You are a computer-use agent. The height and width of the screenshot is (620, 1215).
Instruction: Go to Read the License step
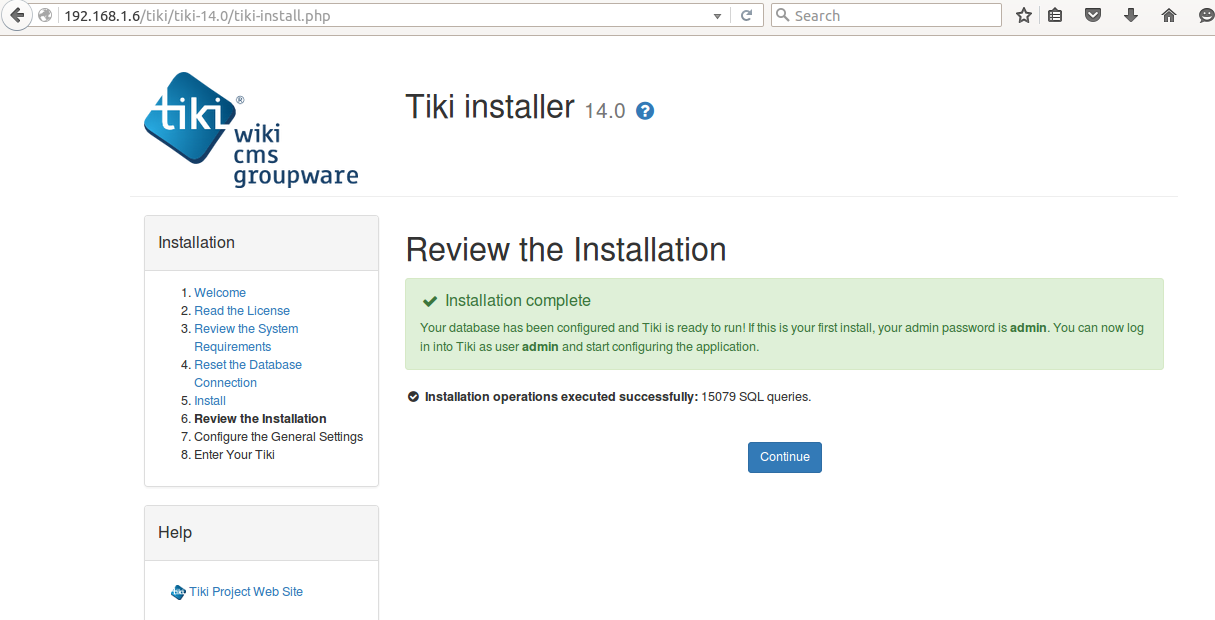pos(242,311)
